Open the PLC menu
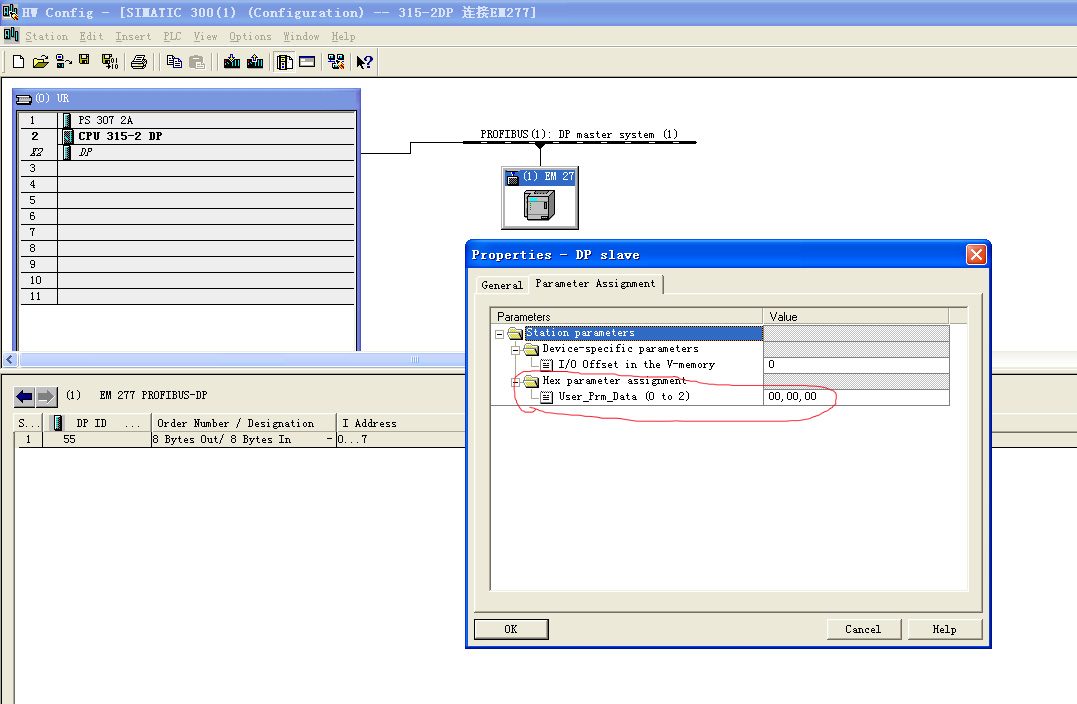Viewport: 1077px width, 704px height. [x=172, y=36]
